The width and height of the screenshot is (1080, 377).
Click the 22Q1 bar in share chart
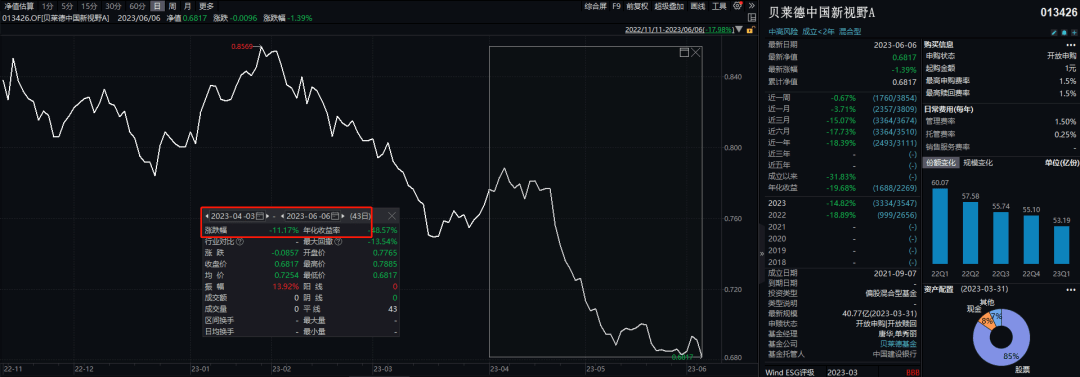point(939,227)
